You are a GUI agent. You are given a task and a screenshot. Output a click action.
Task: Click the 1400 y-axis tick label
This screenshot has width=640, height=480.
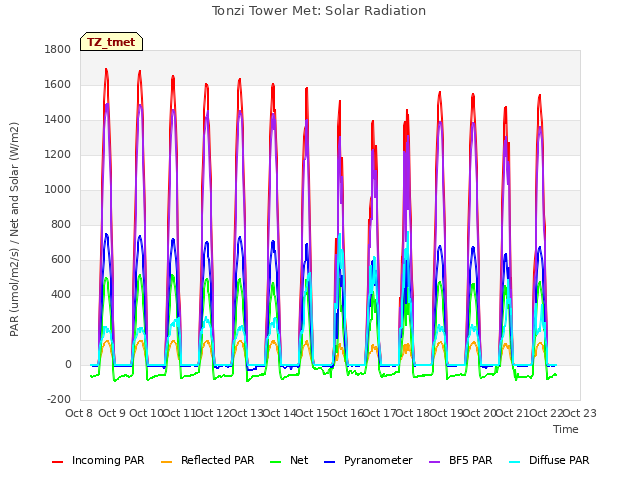[58, 120]
